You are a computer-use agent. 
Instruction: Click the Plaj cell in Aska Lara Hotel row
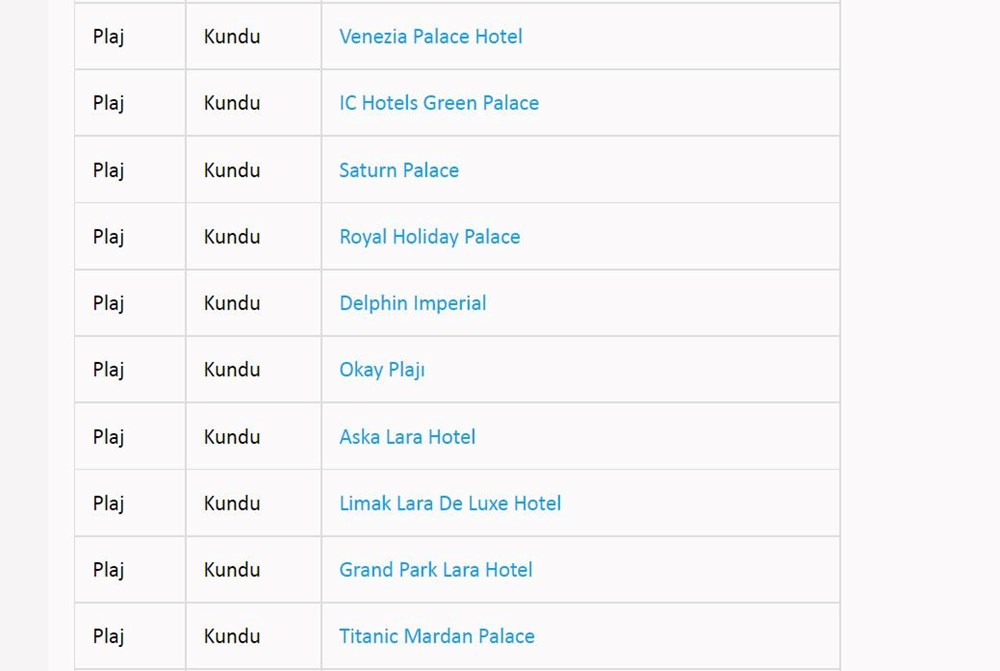(x=108, y=437)
